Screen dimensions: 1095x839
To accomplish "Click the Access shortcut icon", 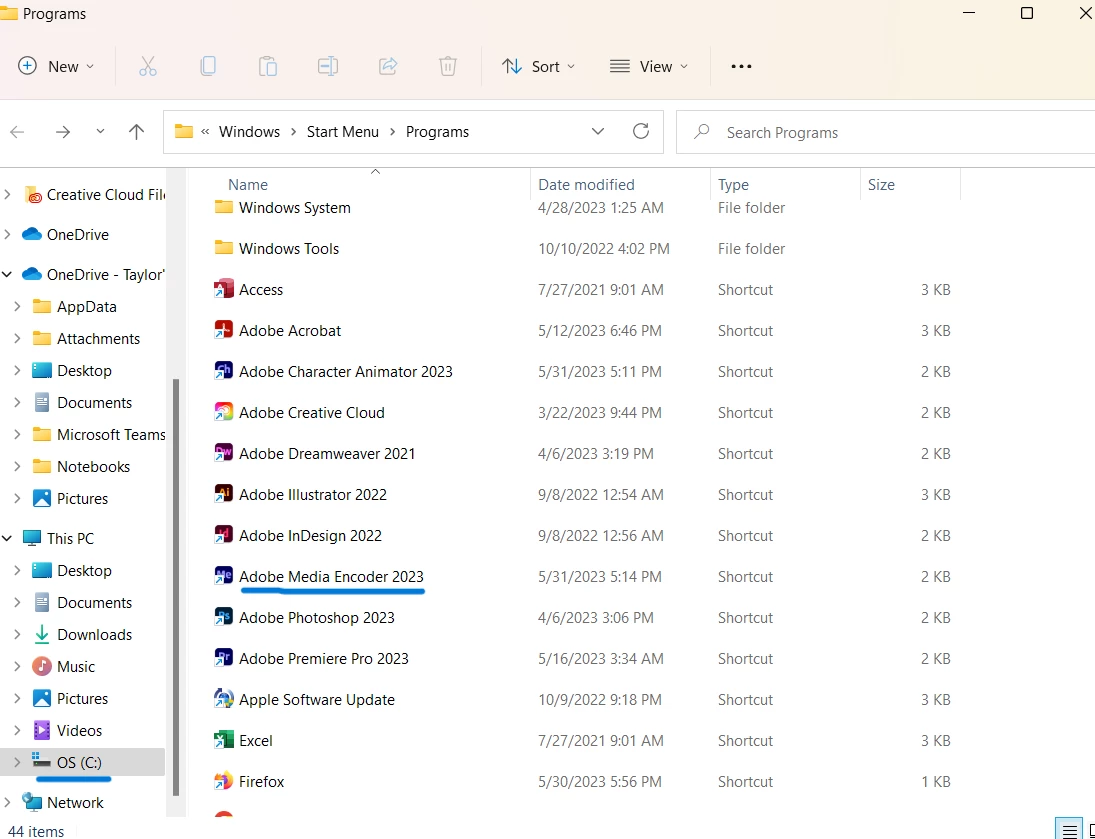I will (223, 289).
